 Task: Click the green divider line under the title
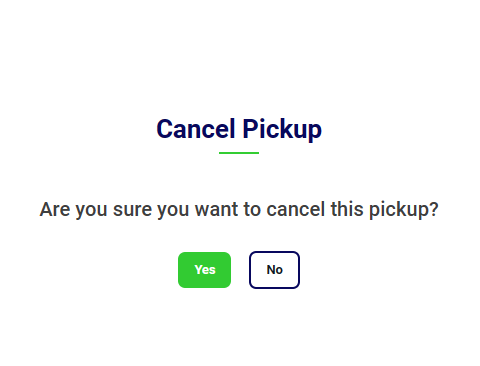tap(239, 153)
